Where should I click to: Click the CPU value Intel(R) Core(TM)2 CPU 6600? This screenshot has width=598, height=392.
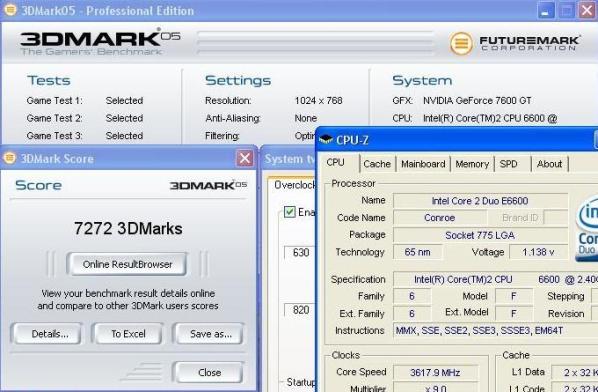point(490,118)
